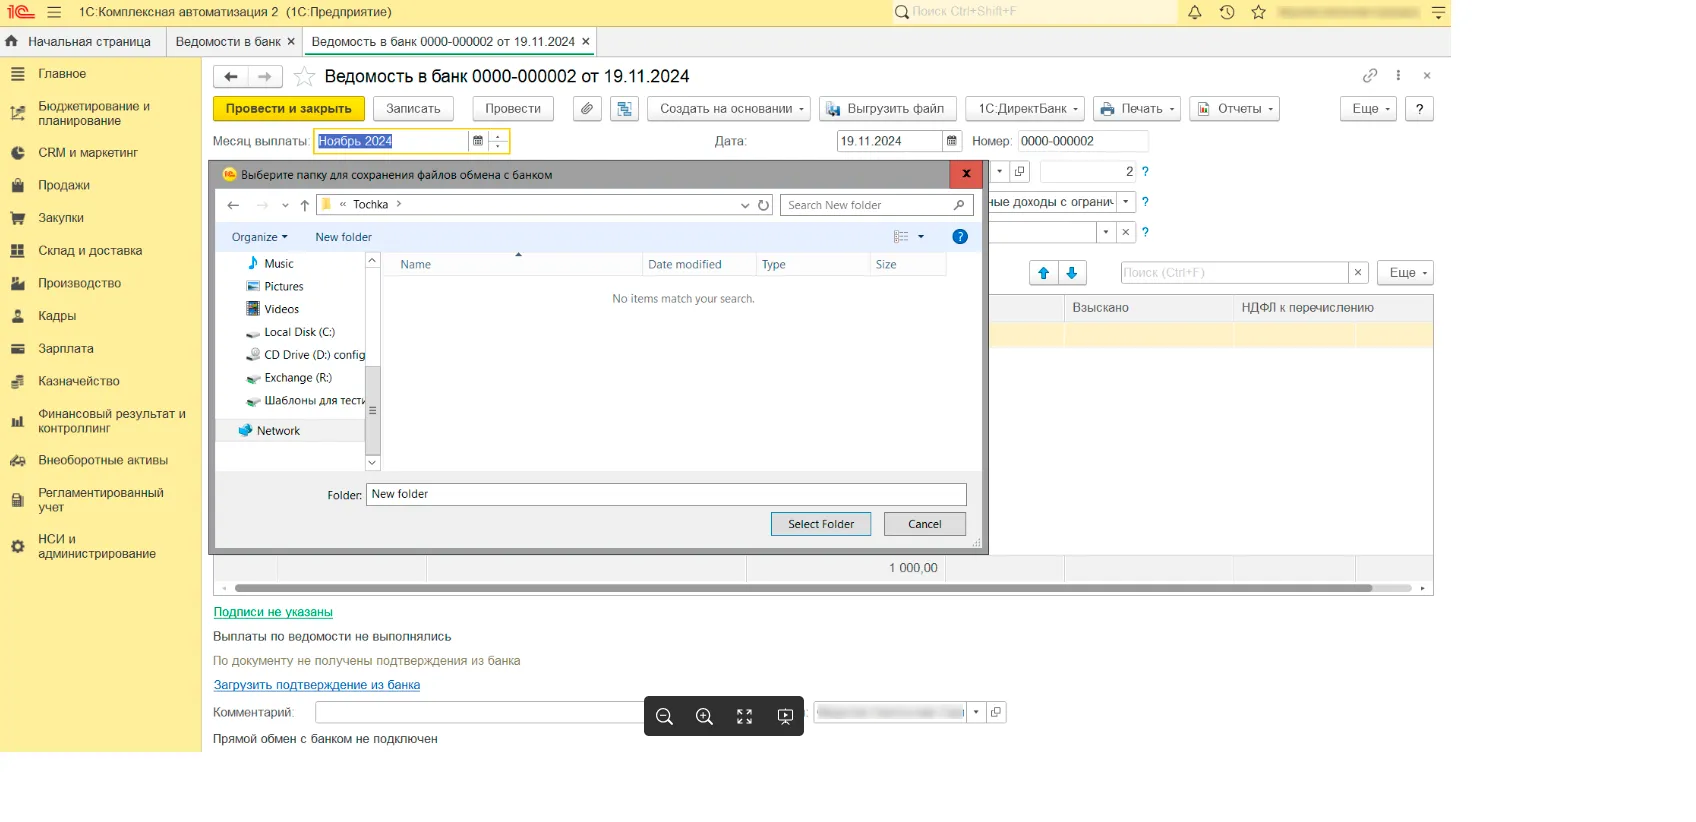Refresh the folder dialog listing
Screen dimensions: 1696x822
click(x=764, y=205)
